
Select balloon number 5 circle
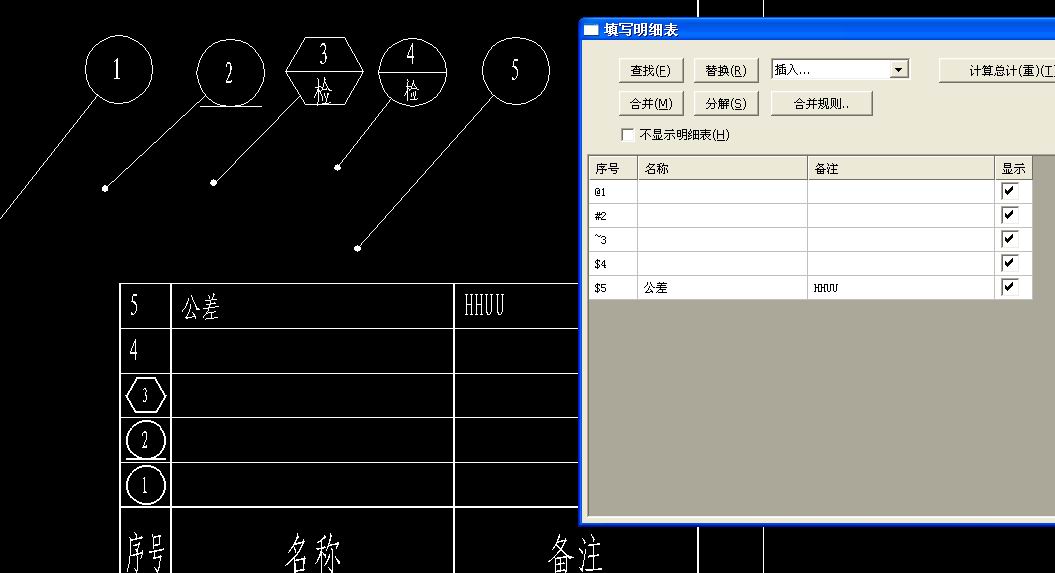(515, 70)
